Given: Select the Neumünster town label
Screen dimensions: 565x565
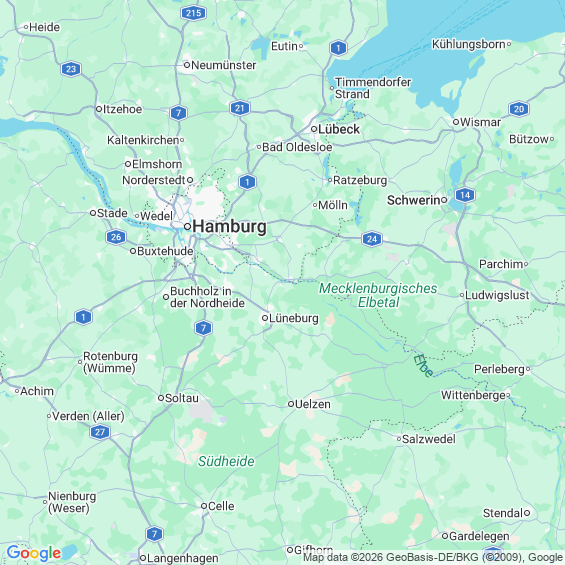Looking at the screenshot, I should [224, 65].
